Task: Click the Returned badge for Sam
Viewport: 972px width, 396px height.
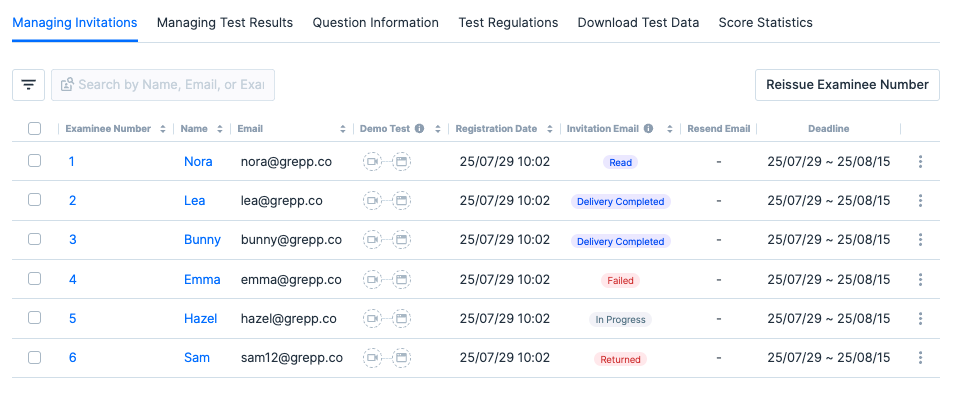Action: 621,359
